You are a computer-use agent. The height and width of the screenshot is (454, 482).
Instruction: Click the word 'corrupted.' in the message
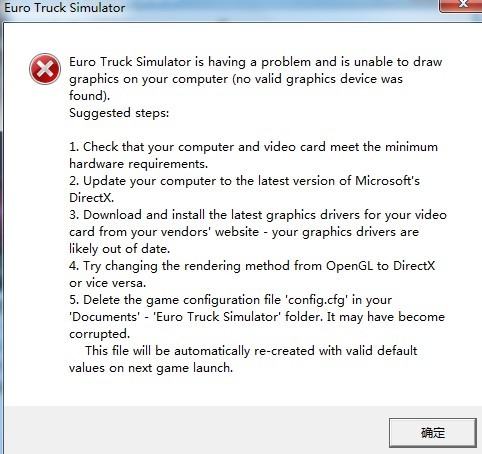click(x=99, y=334)
